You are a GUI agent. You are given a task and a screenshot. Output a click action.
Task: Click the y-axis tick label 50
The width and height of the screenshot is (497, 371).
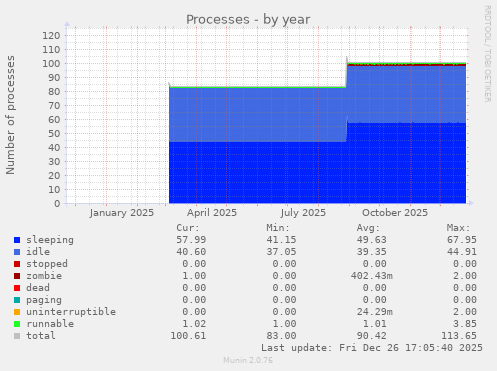(54, 134)
